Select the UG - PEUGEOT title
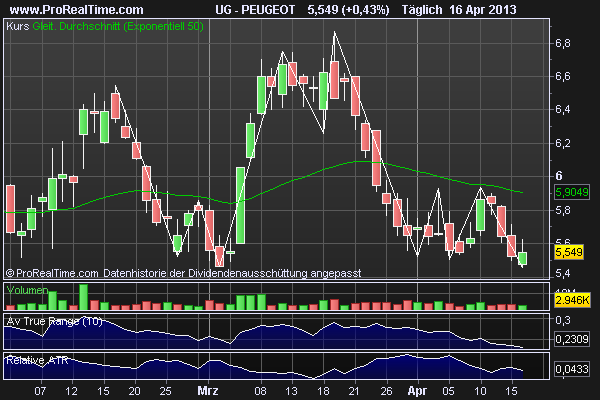The image size is (600, 400). click(x=255, y=9)
